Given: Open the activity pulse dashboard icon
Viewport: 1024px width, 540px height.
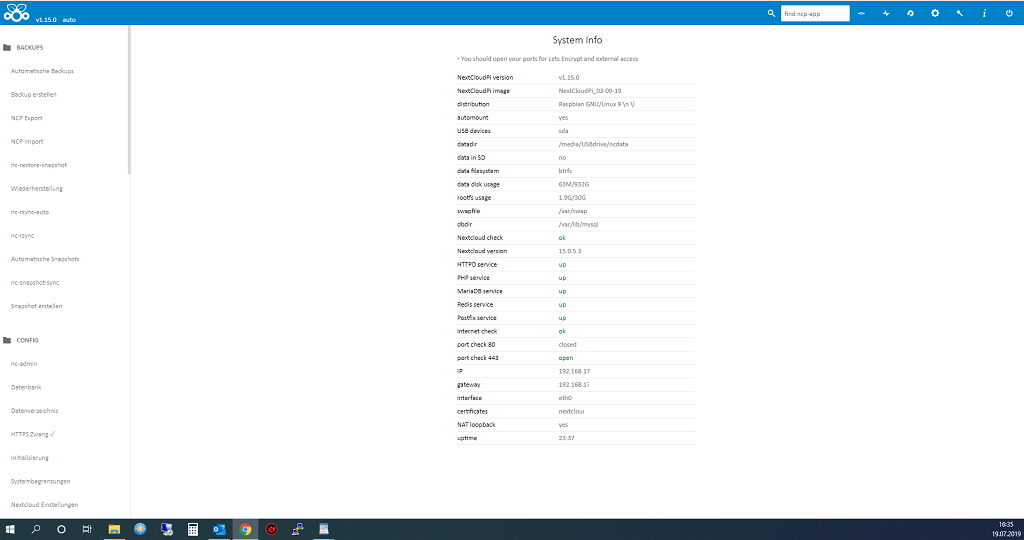Looking at the screenshot, I should point(885,13).
